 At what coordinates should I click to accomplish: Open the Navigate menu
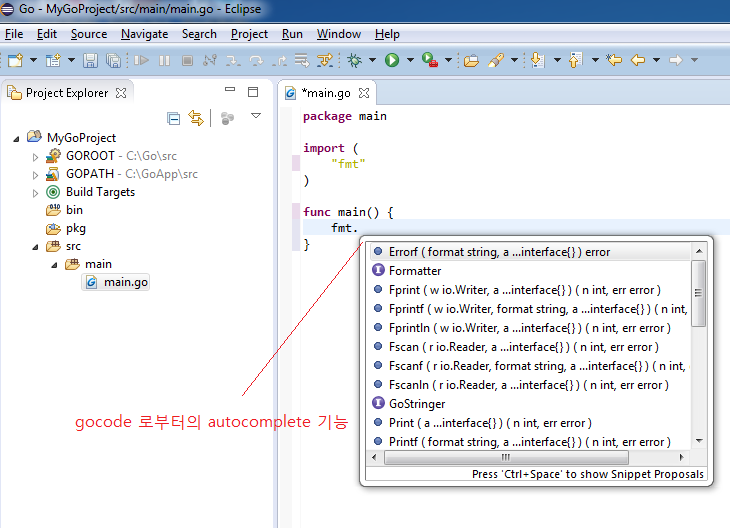(x=144, y=34)
